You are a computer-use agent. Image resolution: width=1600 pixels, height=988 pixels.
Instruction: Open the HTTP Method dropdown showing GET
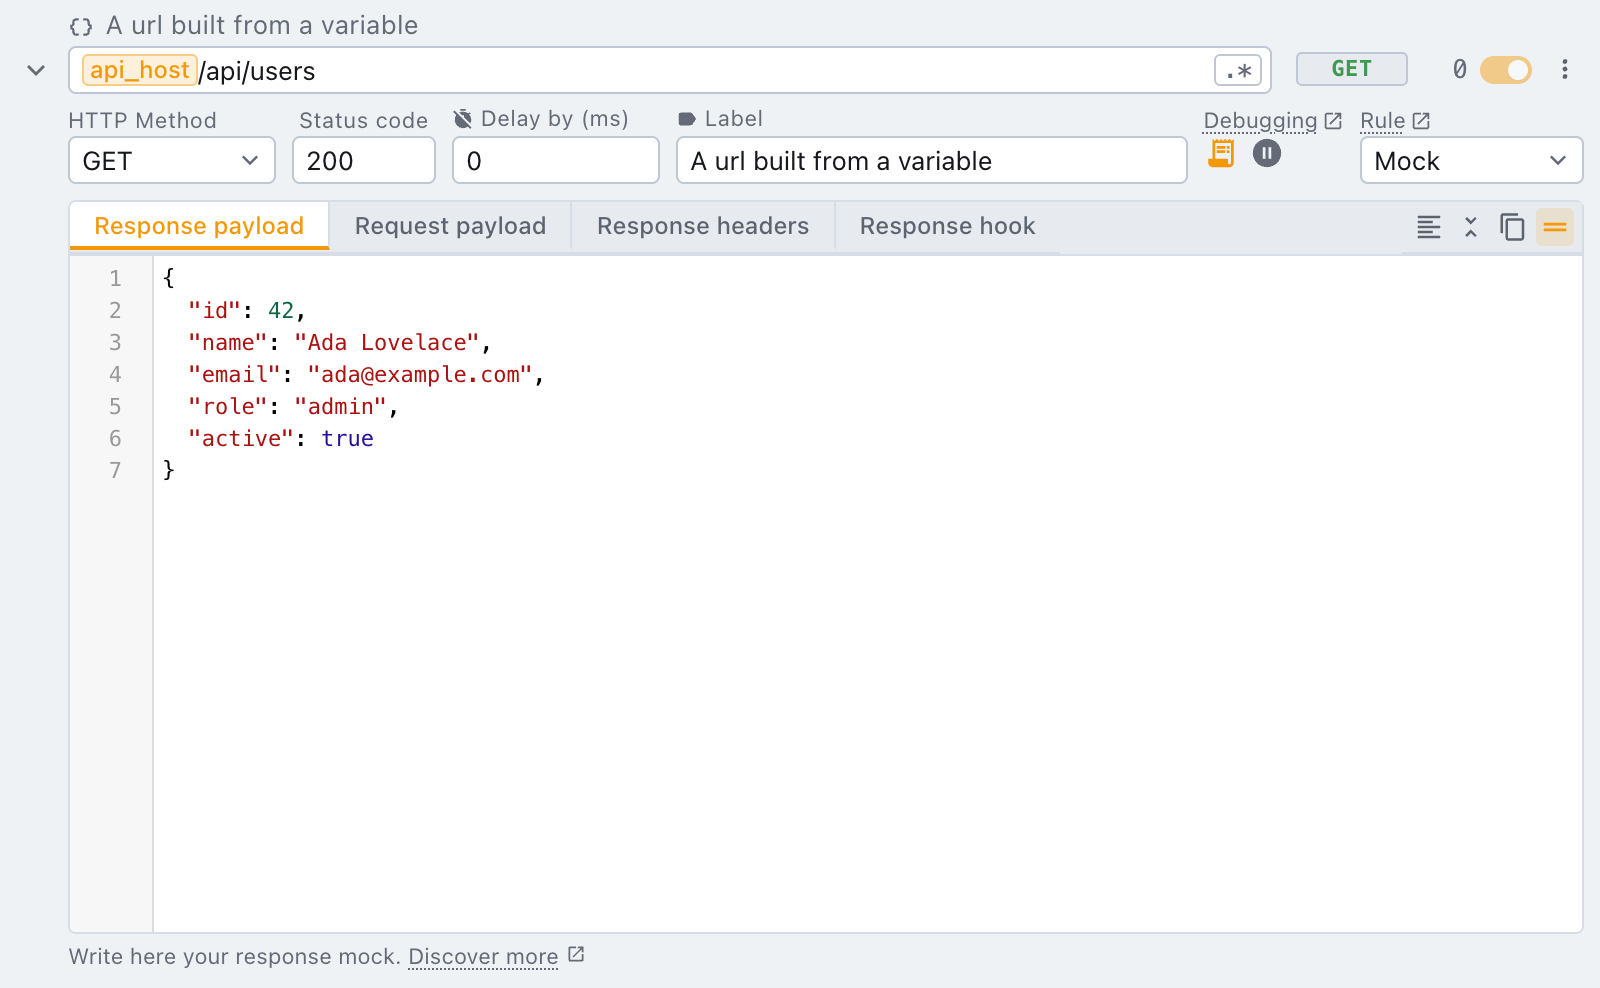tap(172, 161)
